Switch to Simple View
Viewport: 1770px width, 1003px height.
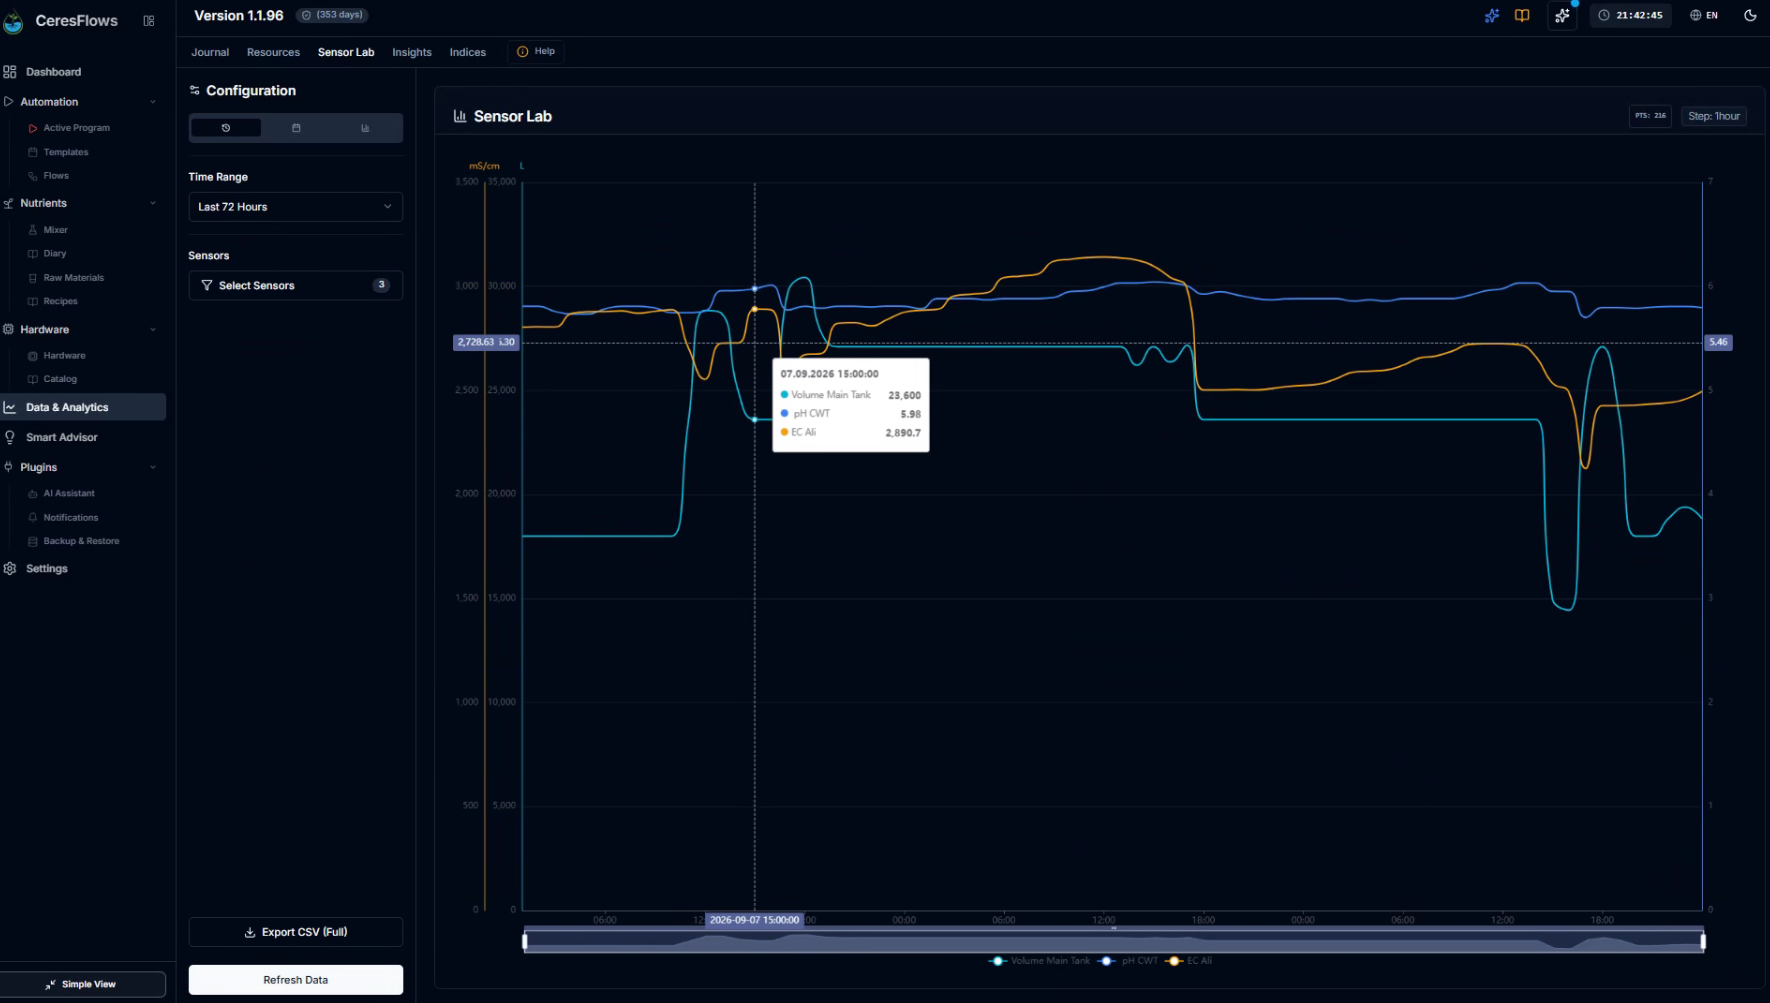click(83, 984)
